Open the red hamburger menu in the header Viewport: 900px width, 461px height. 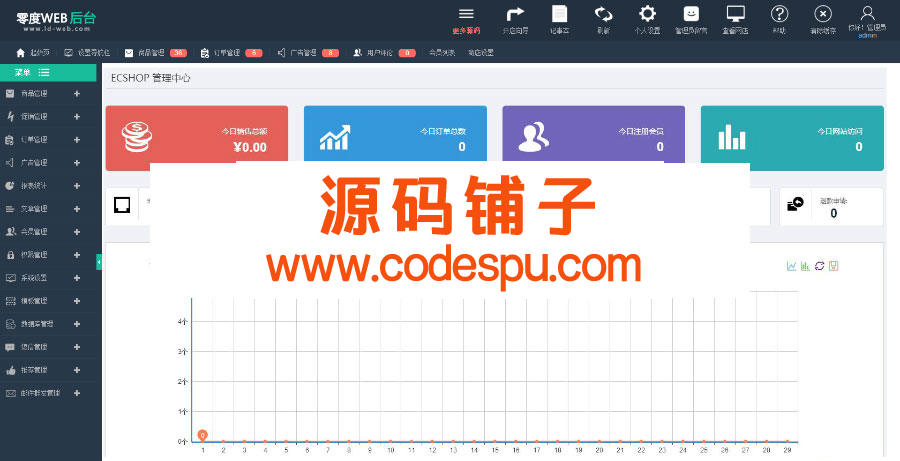(466, 14)
